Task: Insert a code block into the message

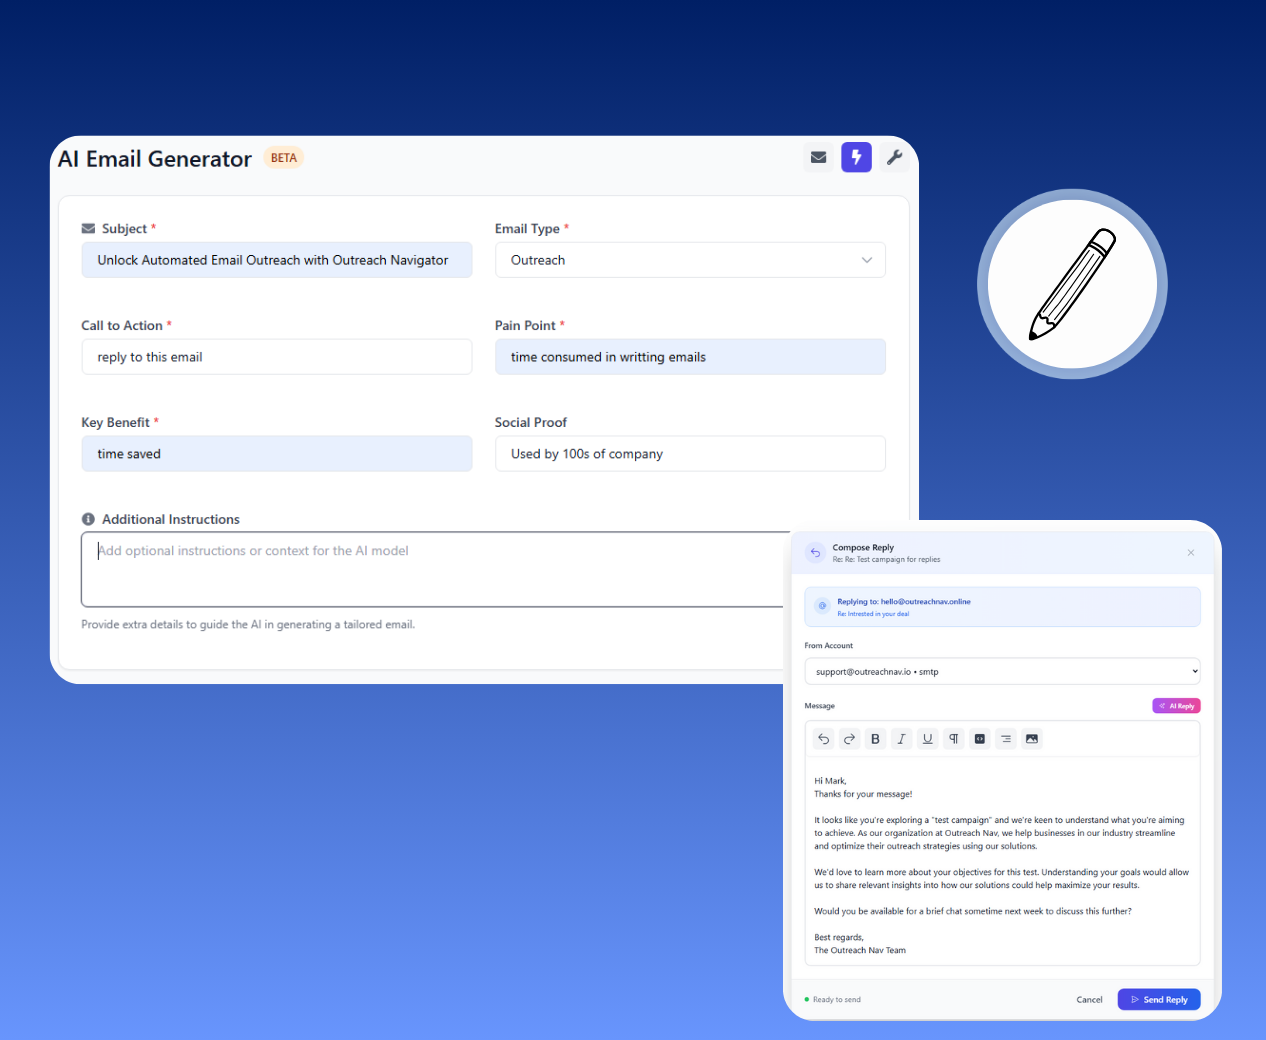Action: (x=979, y=738)
